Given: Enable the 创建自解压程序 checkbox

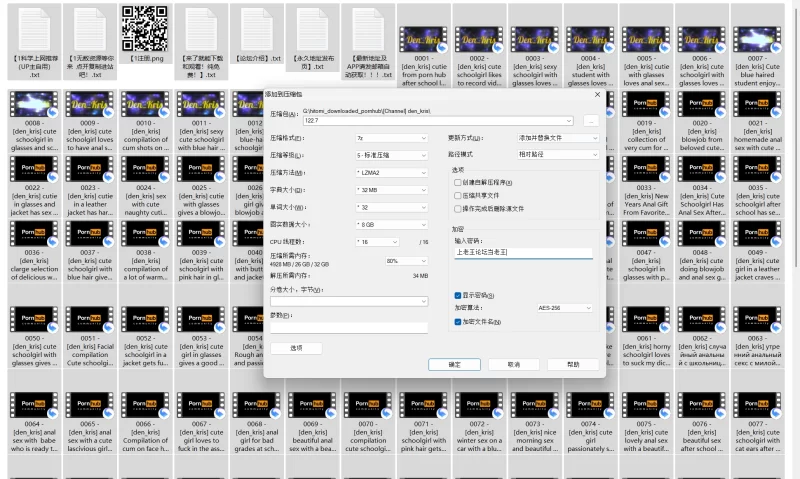Looking at the screenshot, I should point(457,183).
